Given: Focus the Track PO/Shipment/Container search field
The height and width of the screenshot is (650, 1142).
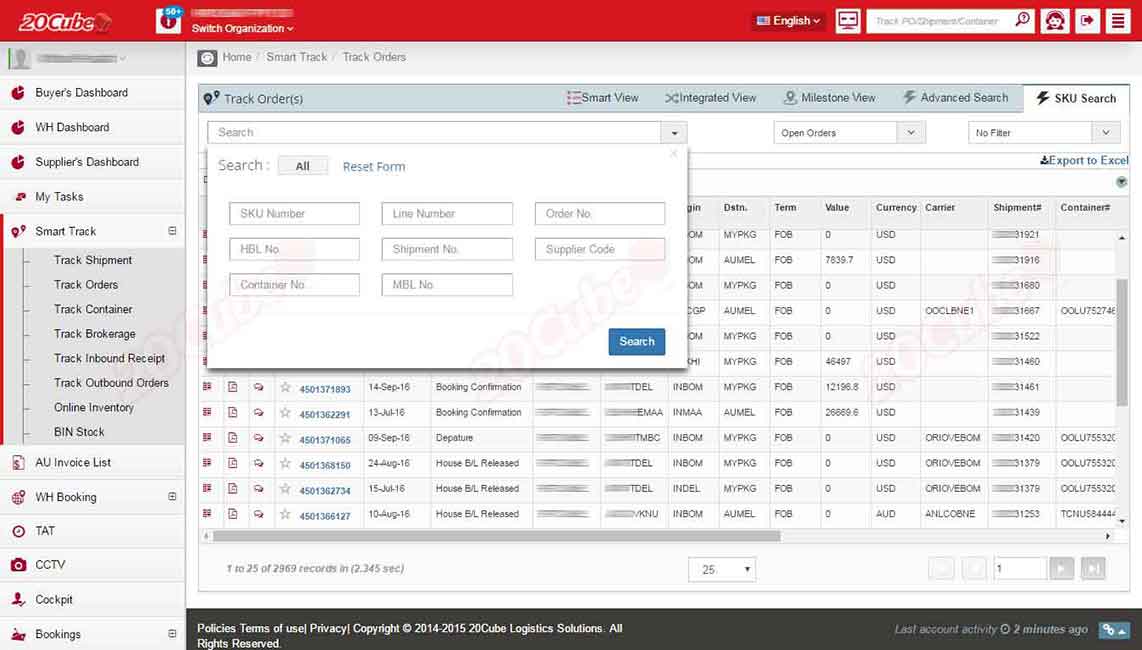Looking at the screenshot, I should coord(940,20).
